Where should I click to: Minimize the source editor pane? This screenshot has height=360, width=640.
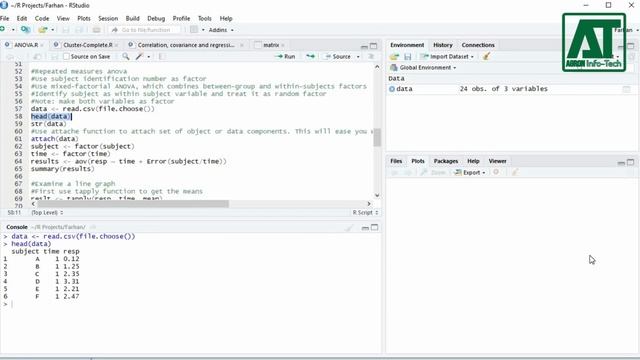[364, 46]
